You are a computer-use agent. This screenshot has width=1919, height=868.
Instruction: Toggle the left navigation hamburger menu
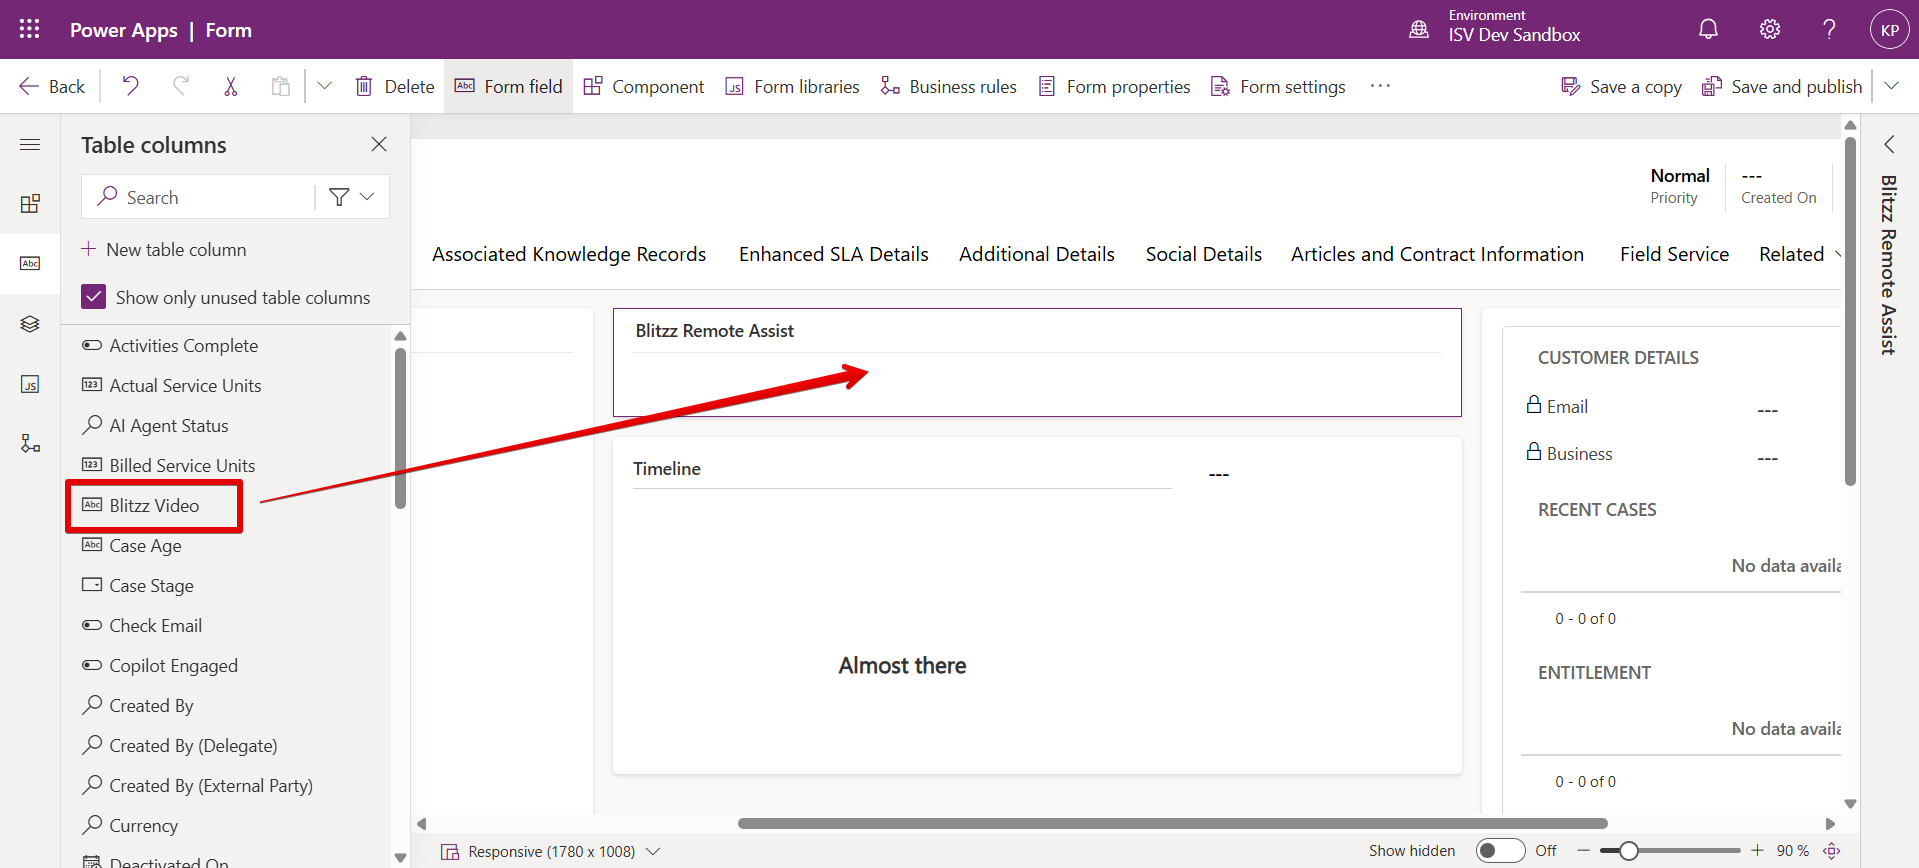tap(30, 145)
